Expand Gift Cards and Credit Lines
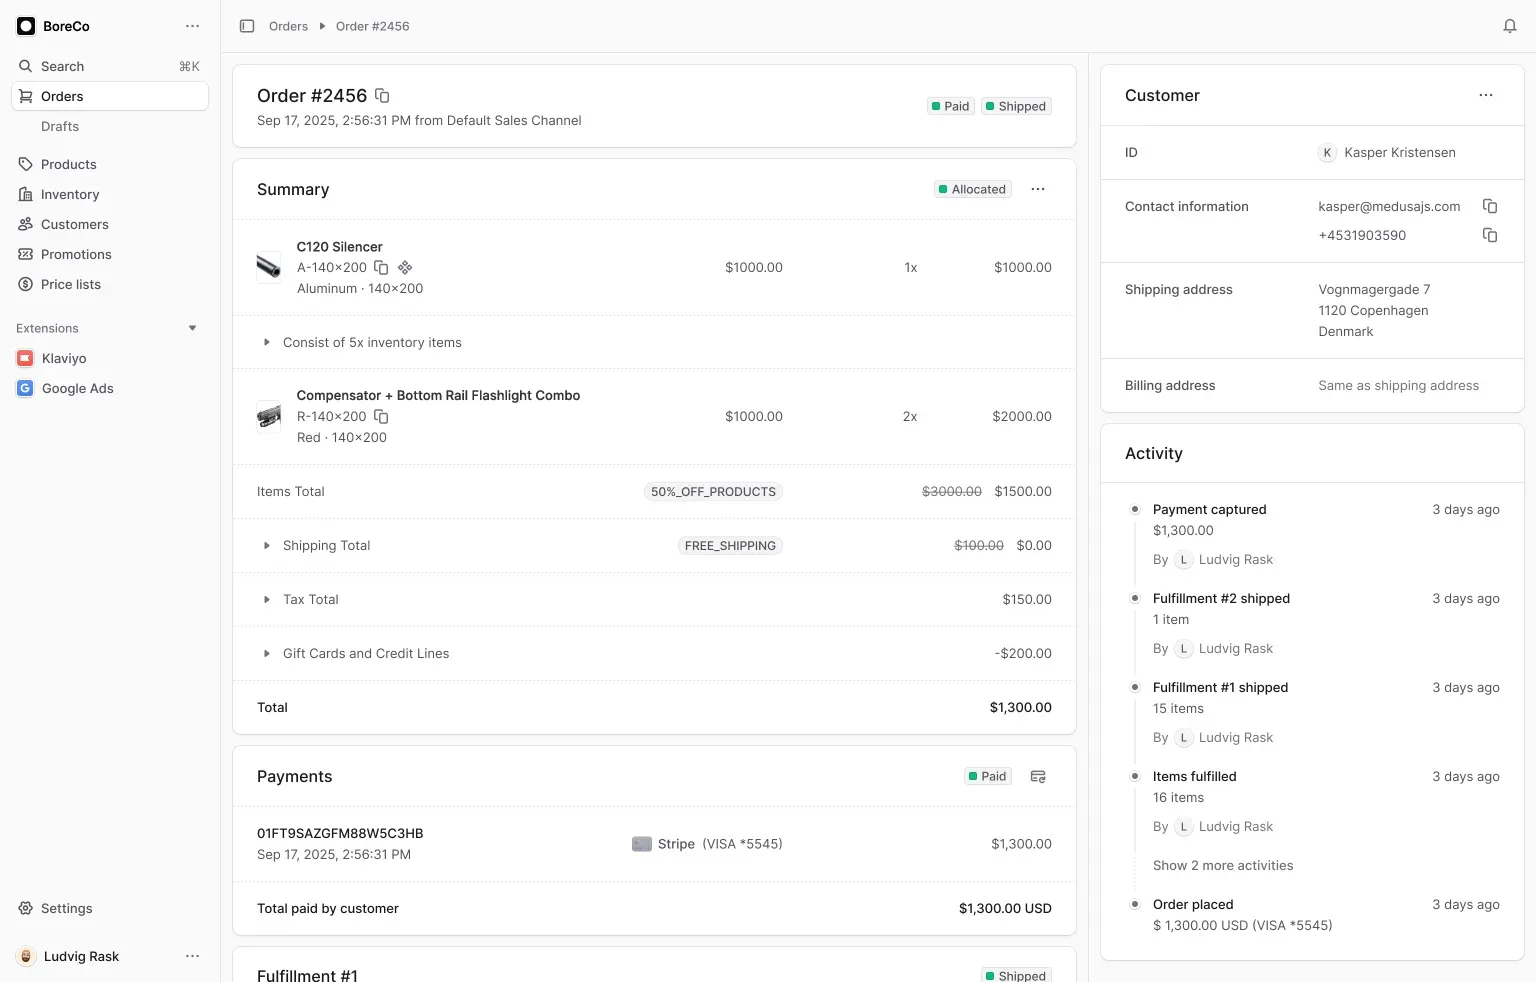Image resolution: width=1536 pixels, height=982 pixels. point(266,653)
